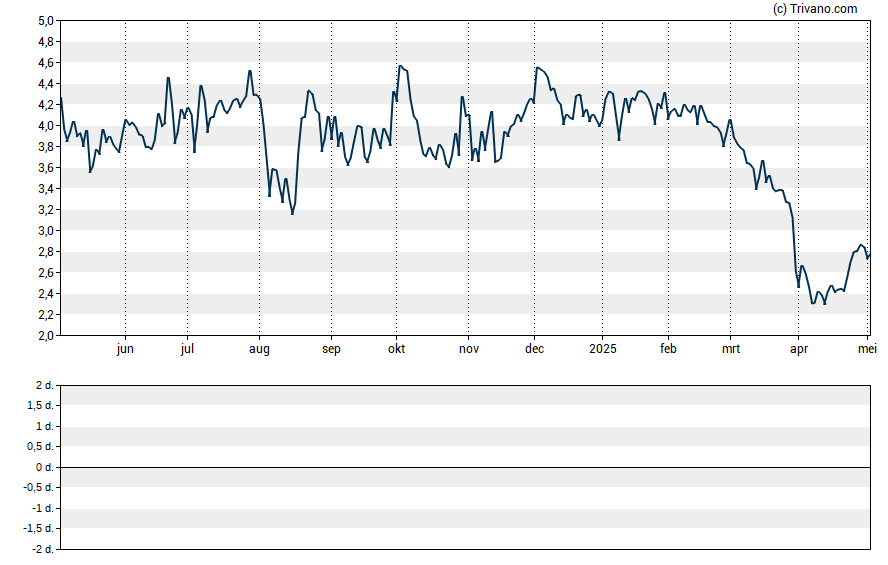The image size is (888, 565).
Task: Click the 2,0 price axis value
Action: [46, 335]
